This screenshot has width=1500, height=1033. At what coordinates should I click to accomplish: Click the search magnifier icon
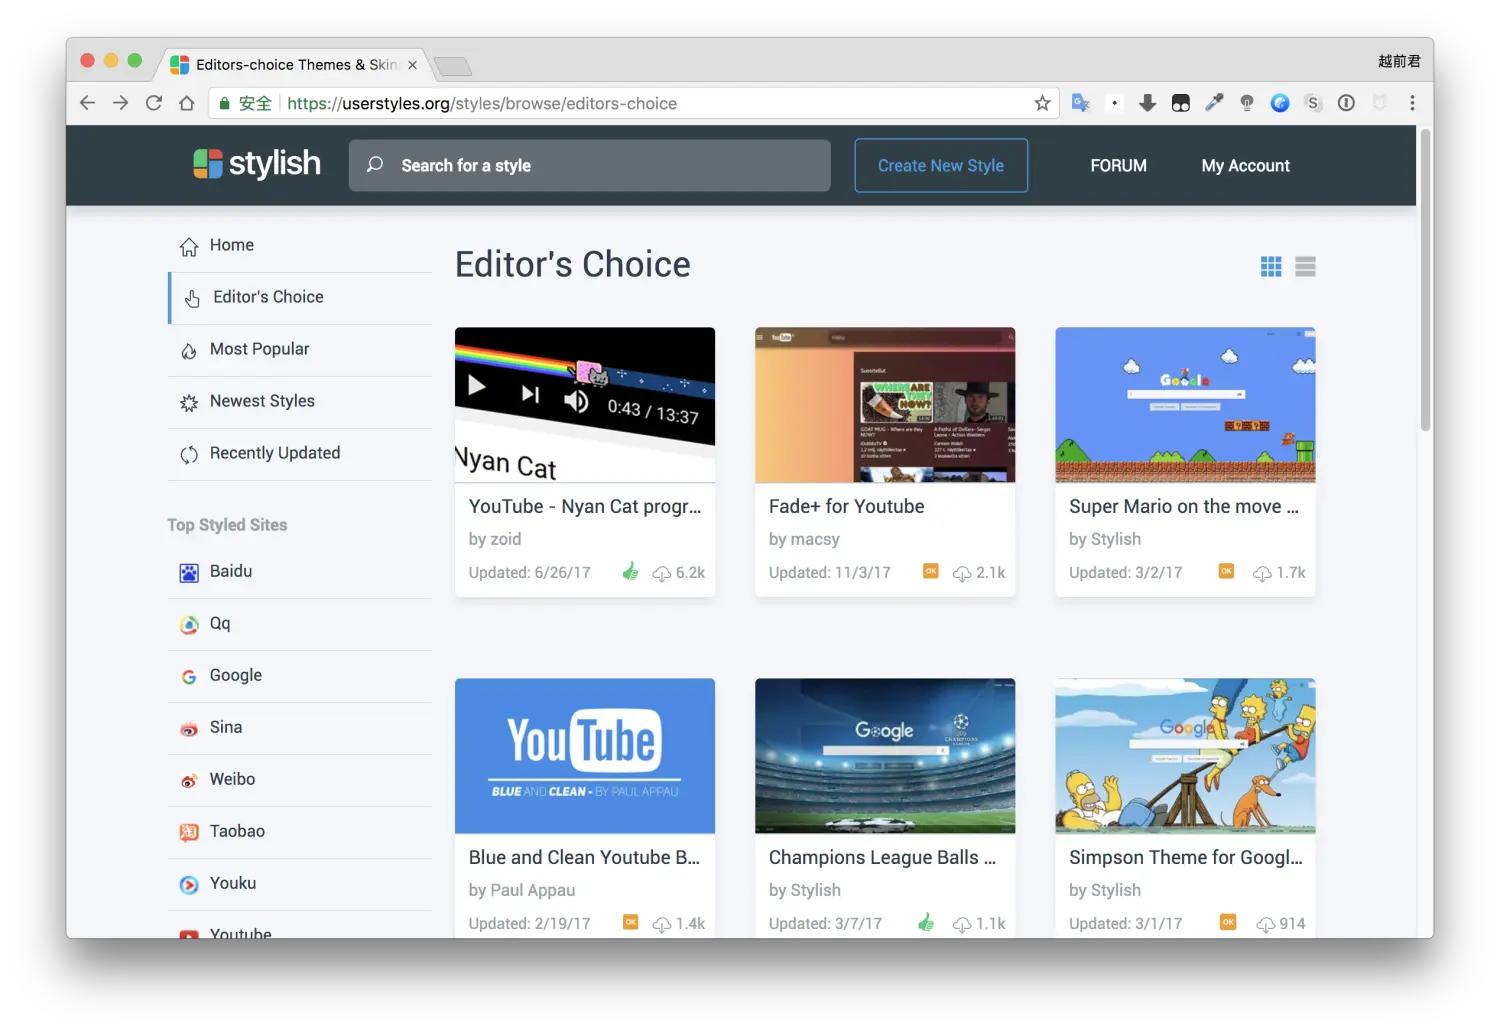[375, 165]
